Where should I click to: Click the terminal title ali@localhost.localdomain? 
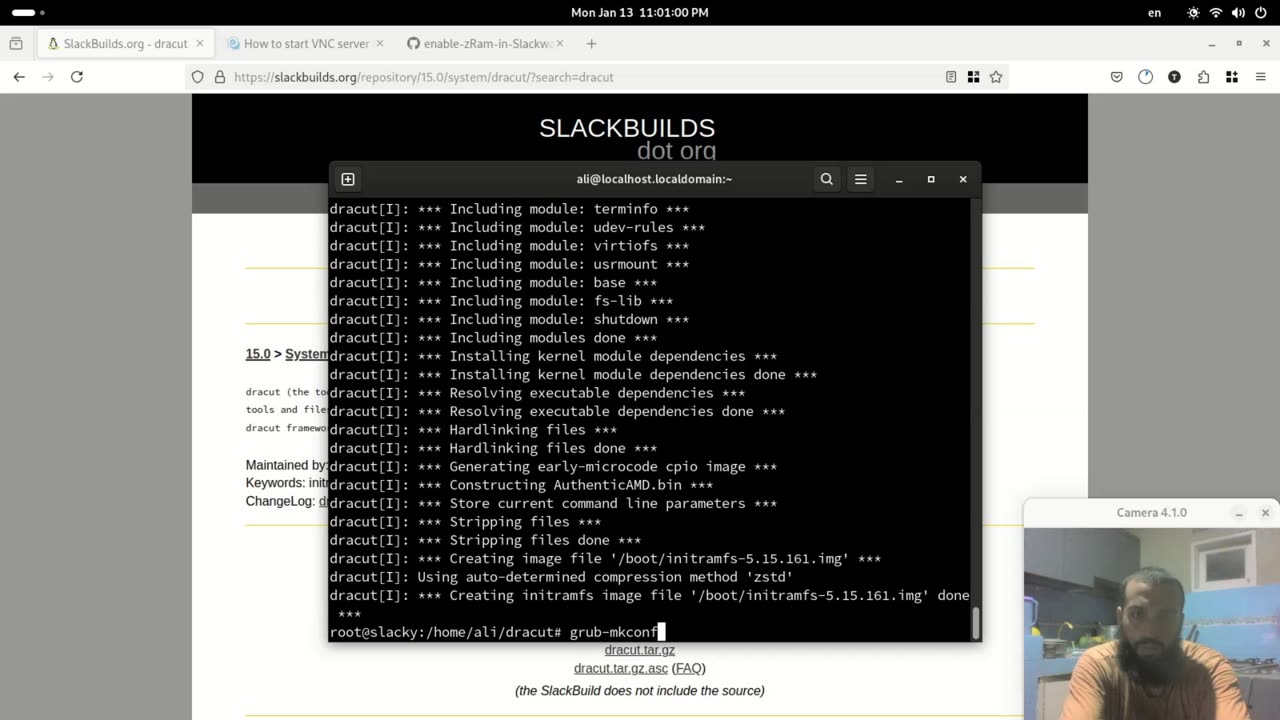pyautogui.click(x=654, y=179)
